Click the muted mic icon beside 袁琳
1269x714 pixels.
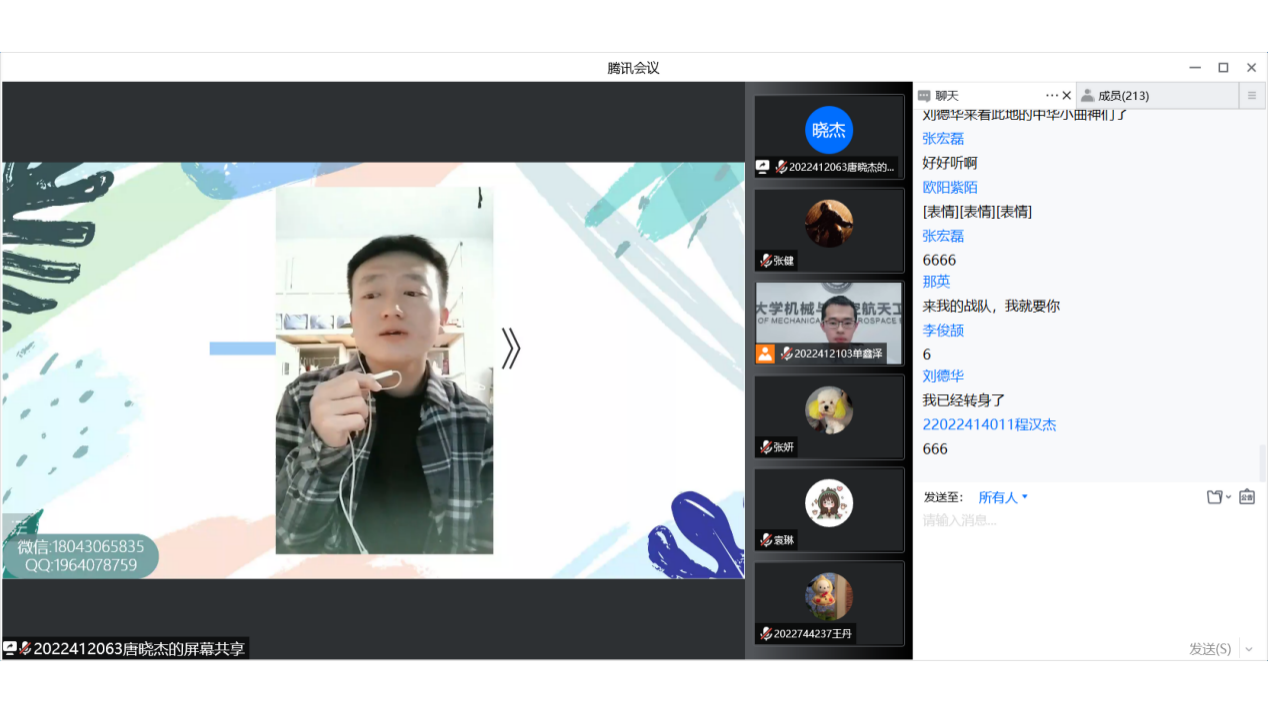(766, 540)
